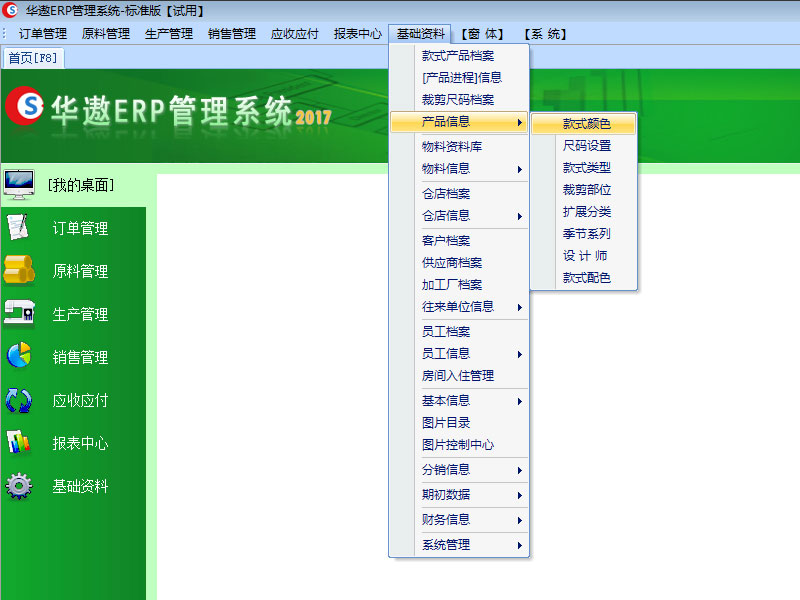Expand the 分销信息 submenu

click(459, 470)
